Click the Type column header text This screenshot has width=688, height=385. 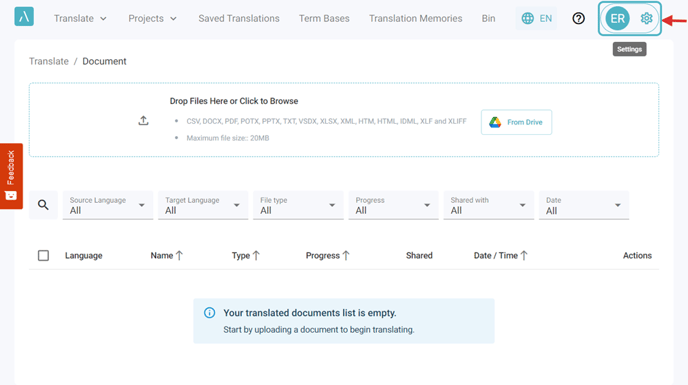pos(241,255)
